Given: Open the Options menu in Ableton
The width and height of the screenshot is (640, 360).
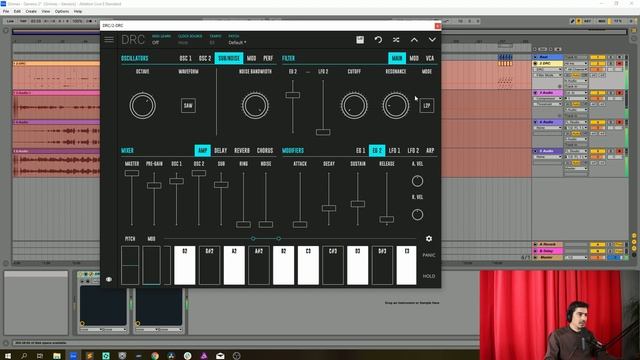Looking at the screenshot, I should [62, 11].
